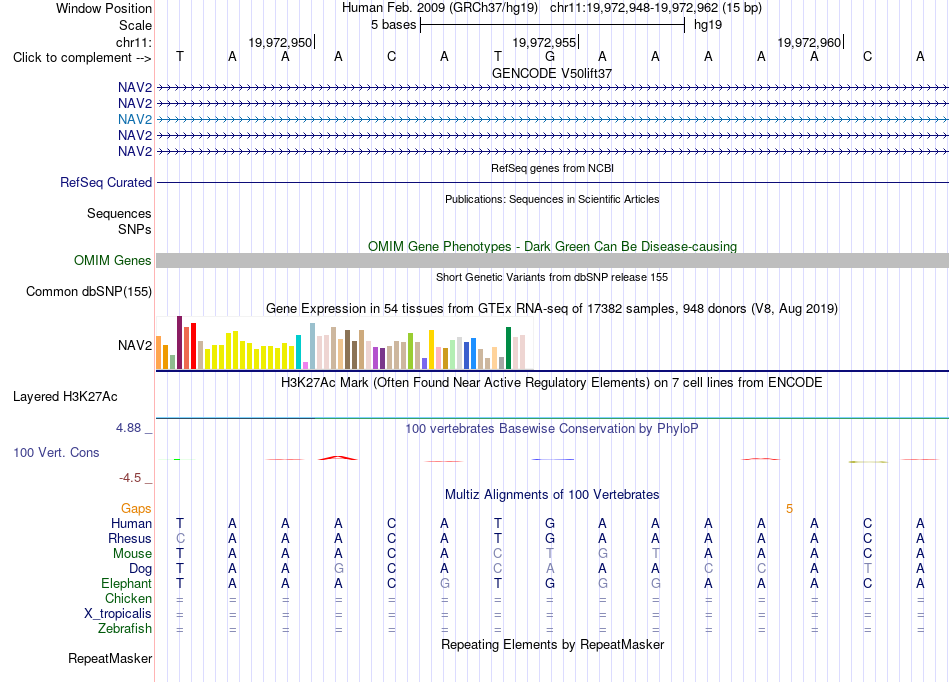Click the SNPs track label
The image size is (950, 682).
(135, 230)
